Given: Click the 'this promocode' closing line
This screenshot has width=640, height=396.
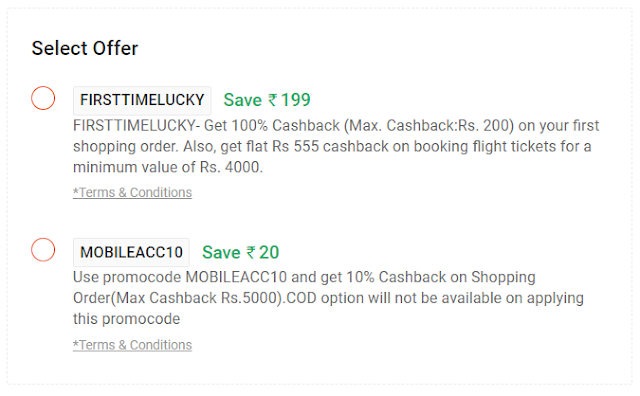Looking at the screenshot, I should 127,319.
